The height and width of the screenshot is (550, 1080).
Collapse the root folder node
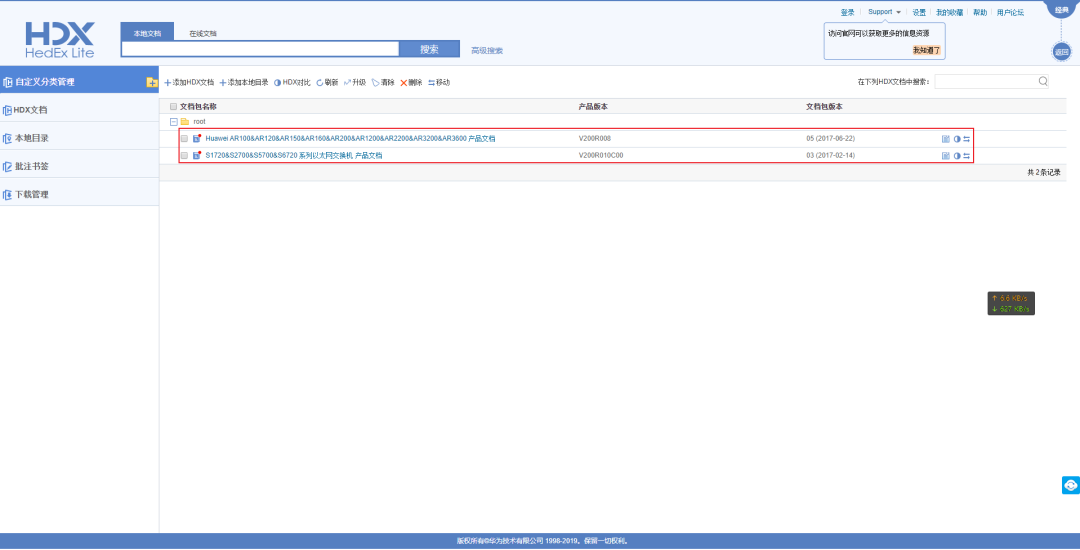174,122
